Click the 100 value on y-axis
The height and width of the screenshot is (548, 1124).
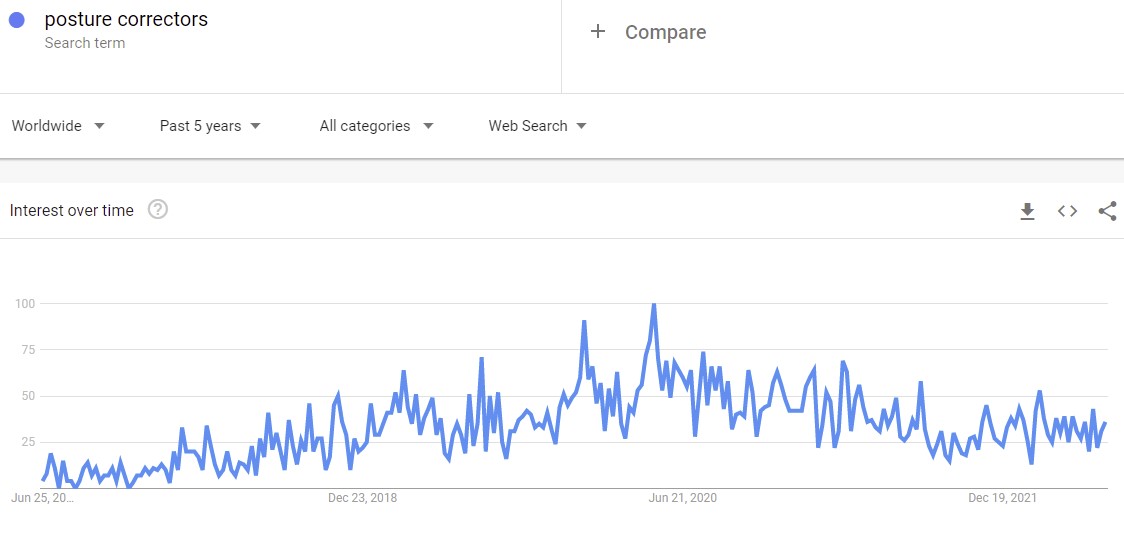(23, 303)
